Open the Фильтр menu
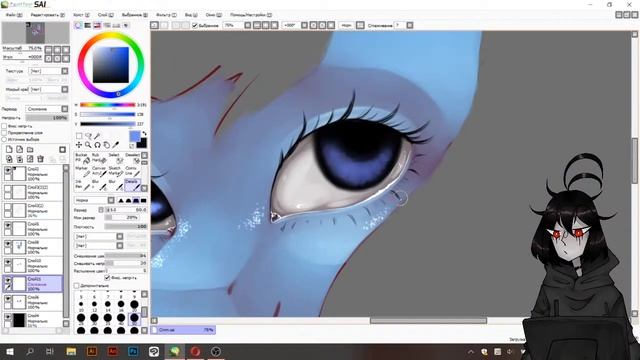 166,15
